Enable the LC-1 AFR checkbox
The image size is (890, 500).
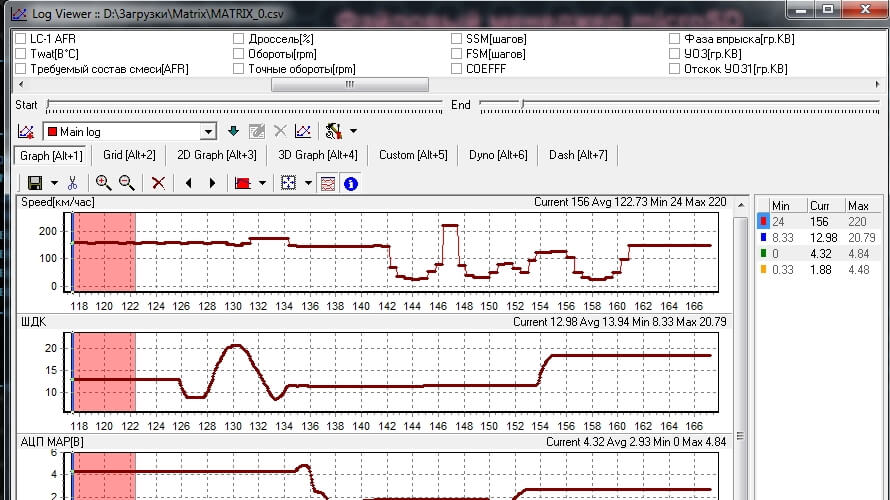21,39
